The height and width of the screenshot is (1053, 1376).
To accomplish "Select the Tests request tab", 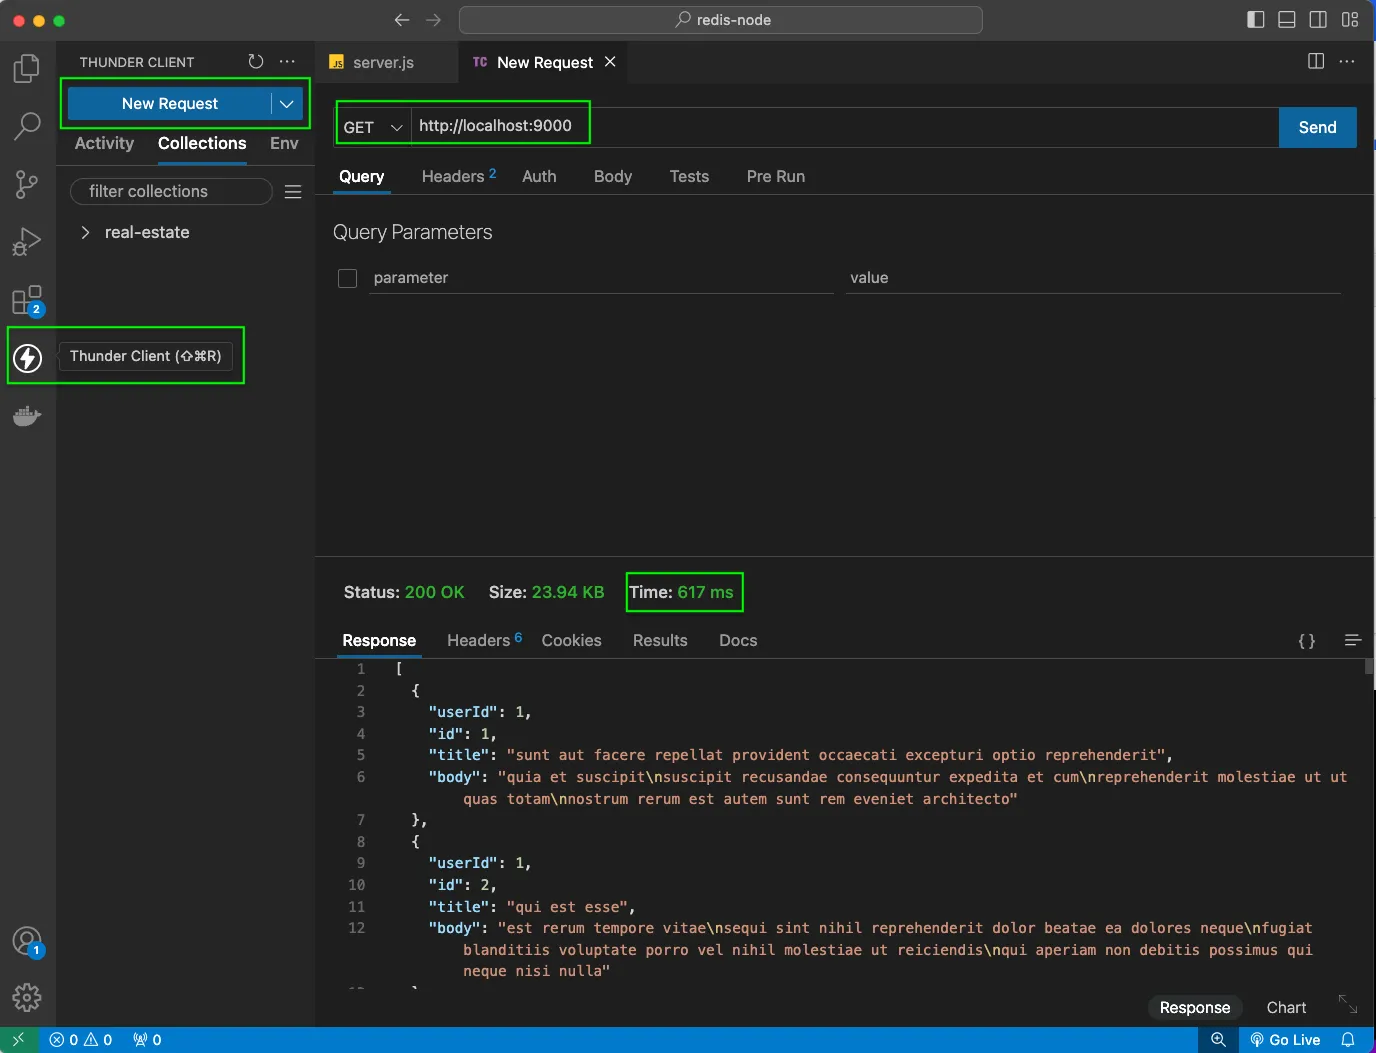I will click(x=689, y=176).
